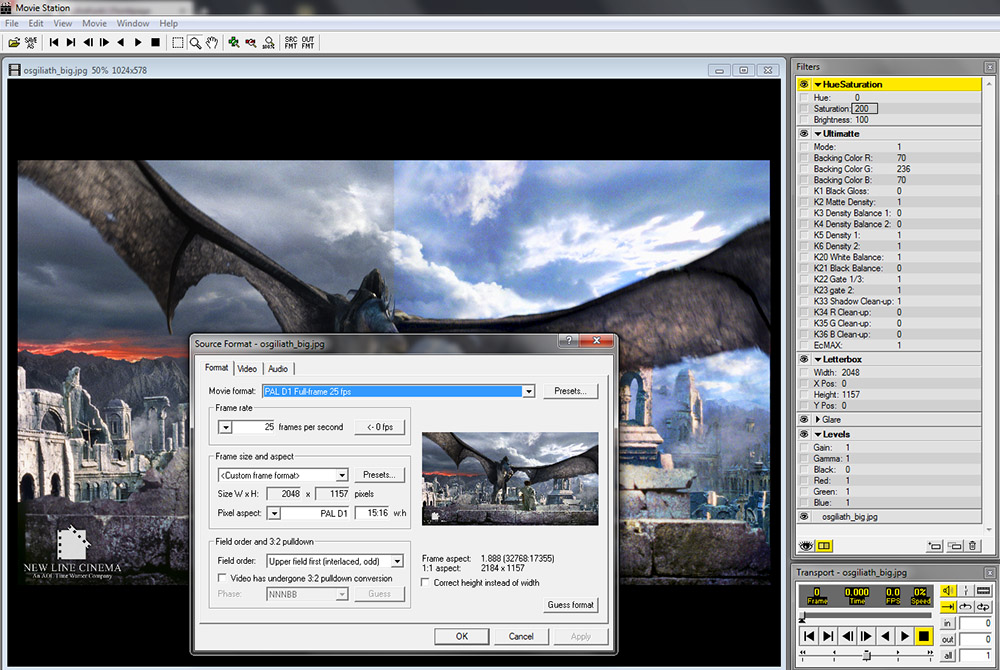
Task: Enable ping-pong playback mode in Transport
Action: (983, 607)
